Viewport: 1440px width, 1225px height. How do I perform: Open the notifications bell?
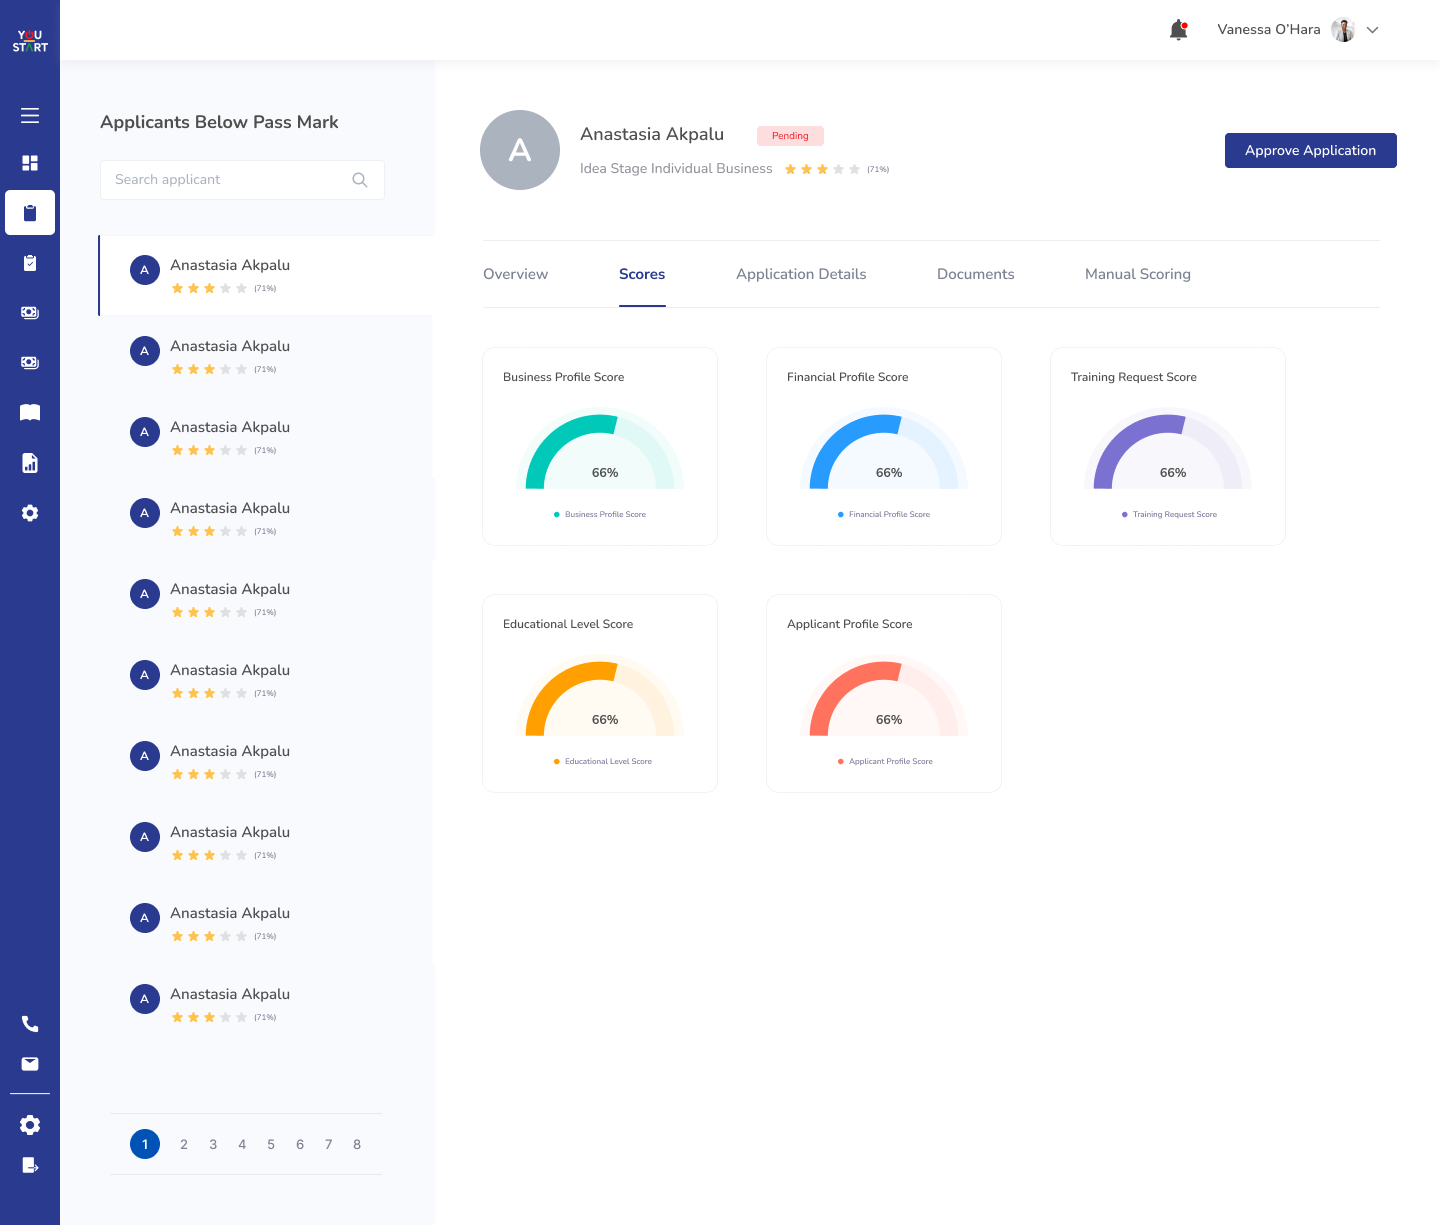coord(1178,30)
